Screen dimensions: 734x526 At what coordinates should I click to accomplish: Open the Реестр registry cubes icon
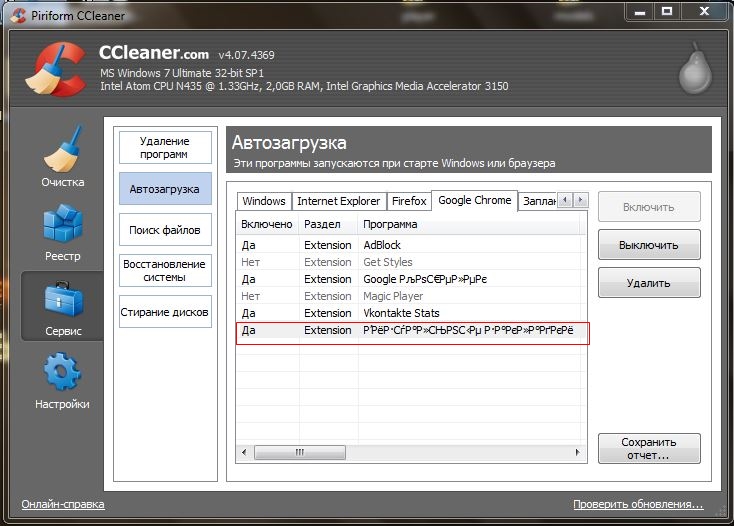click(x=63, y=224)
